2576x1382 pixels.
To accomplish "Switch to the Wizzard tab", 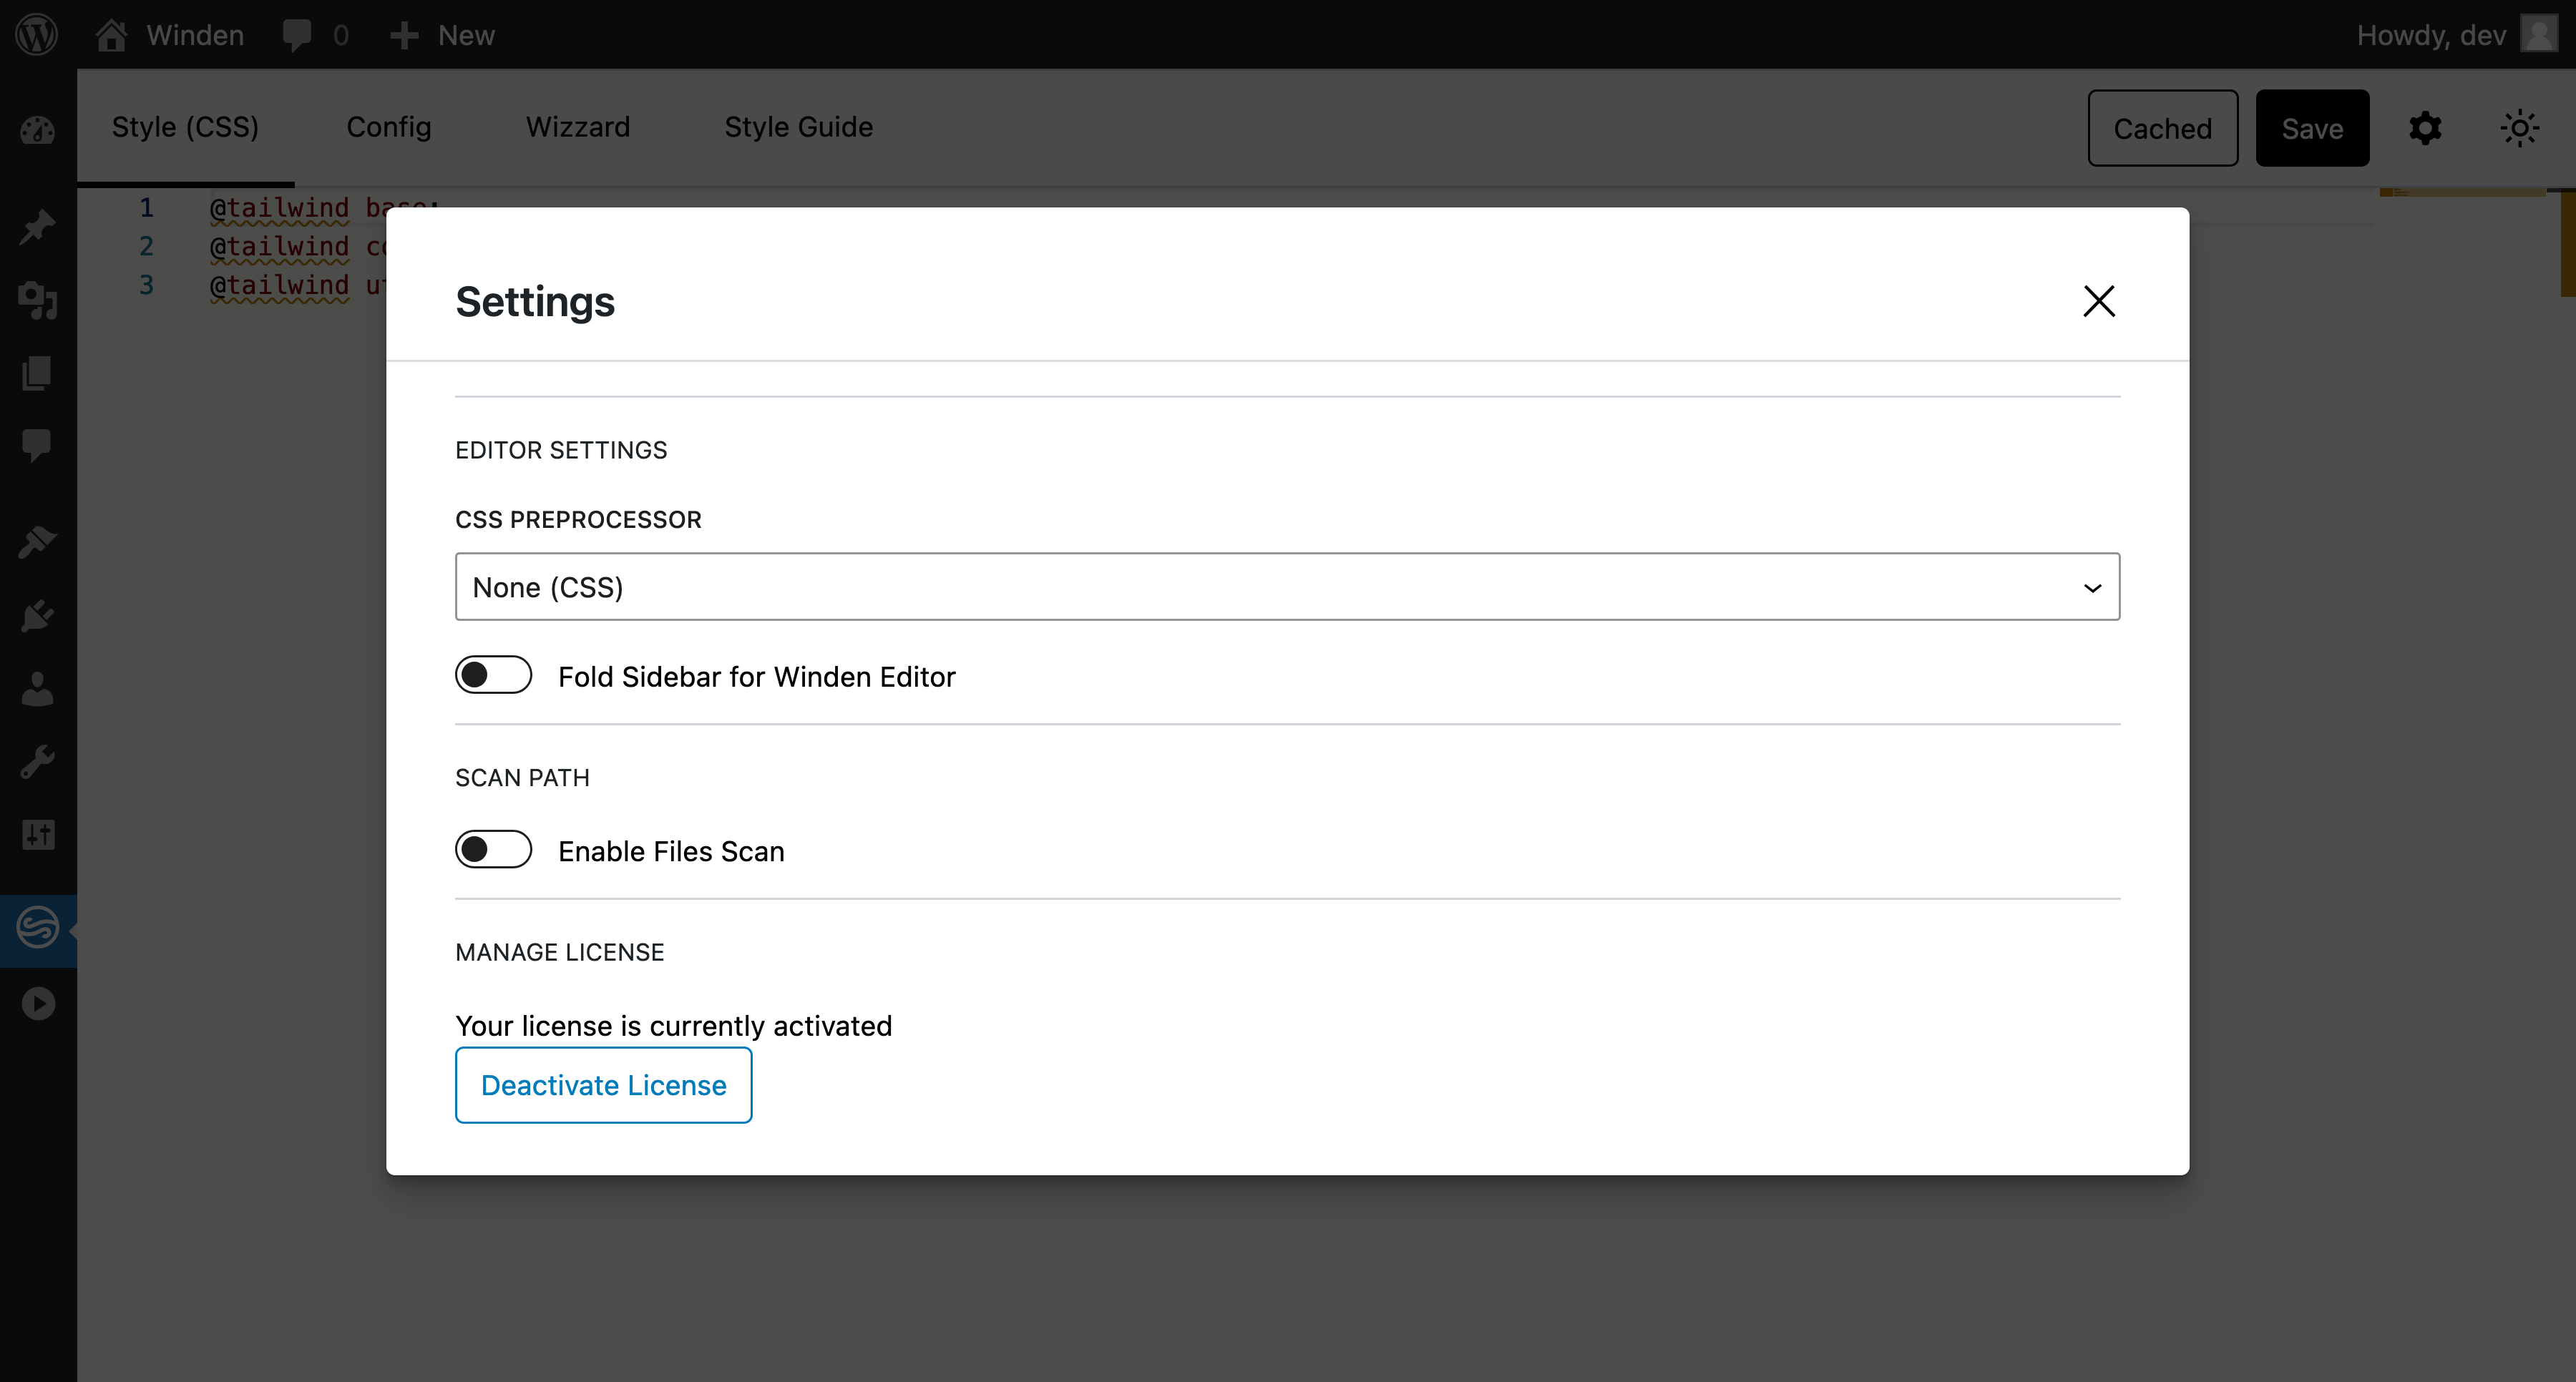I will (x=578, y=127).
